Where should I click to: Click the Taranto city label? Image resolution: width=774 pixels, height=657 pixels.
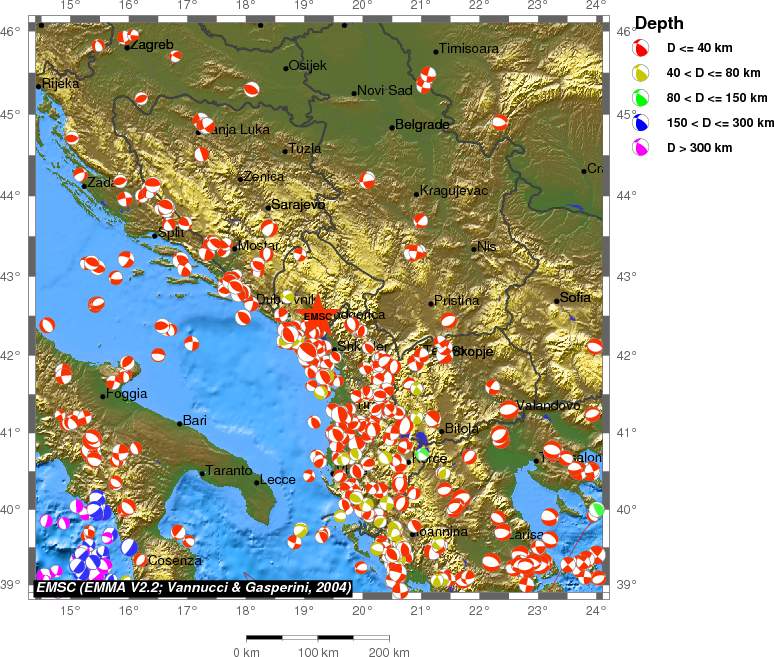[229, 471]
